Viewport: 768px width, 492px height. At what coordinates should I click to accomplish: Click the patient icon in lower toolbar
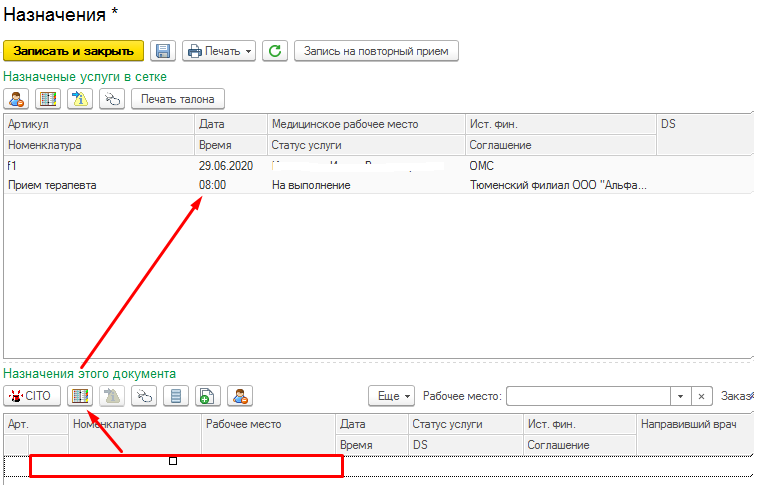(240, 395)
